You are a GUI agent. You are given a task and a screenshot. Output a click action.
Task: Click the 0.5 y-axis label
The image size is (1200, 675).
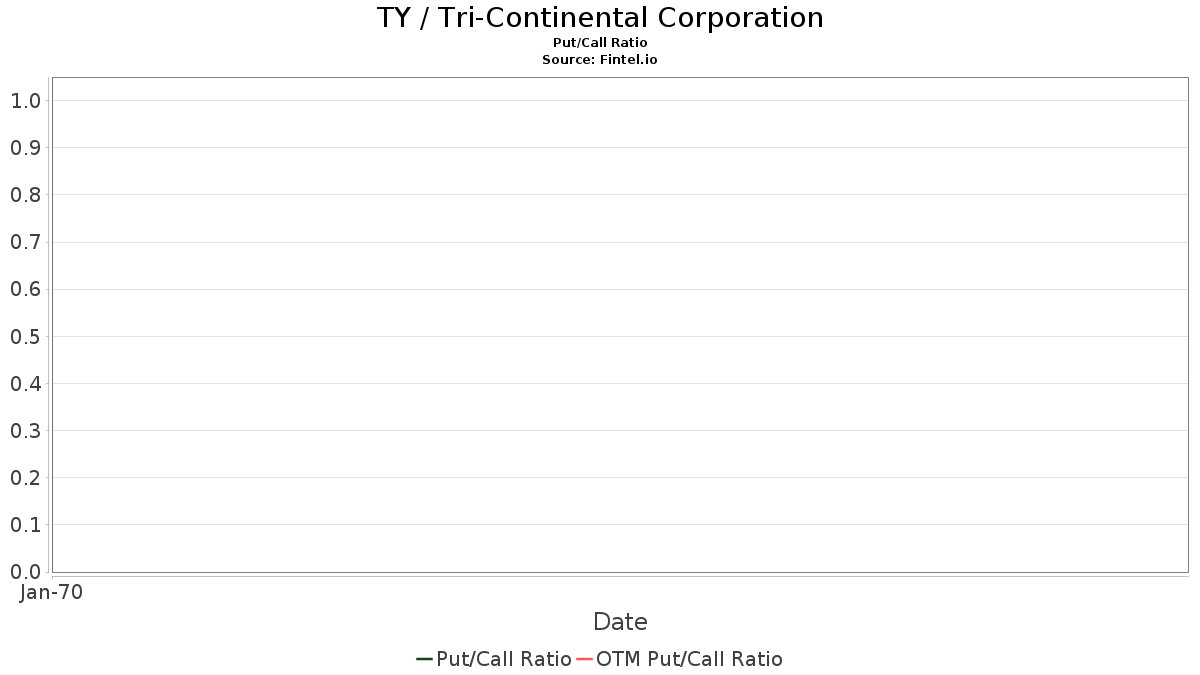tap(25, 336)
